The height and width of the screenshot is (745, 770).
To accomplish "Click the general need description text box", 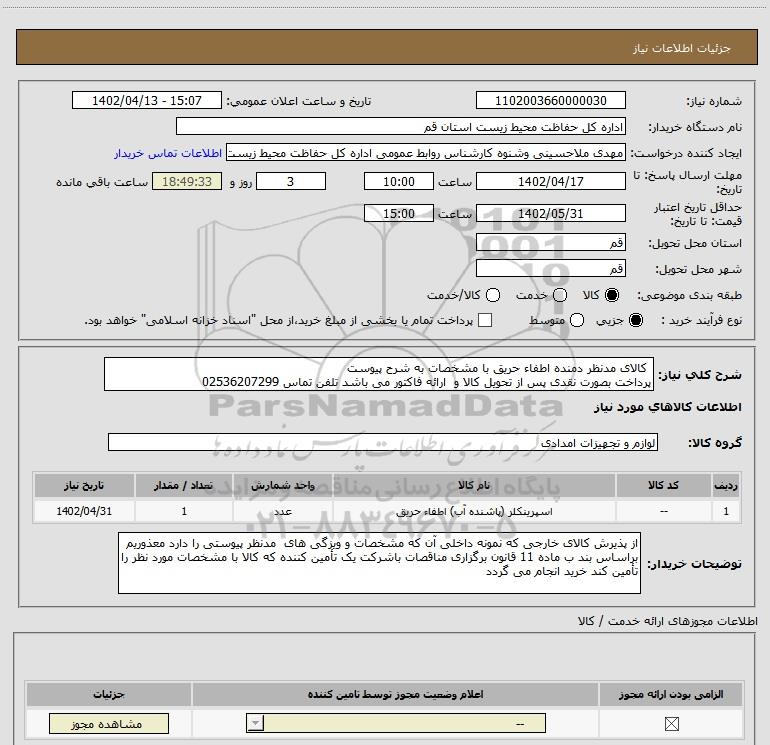I will (x=379, y=374).
